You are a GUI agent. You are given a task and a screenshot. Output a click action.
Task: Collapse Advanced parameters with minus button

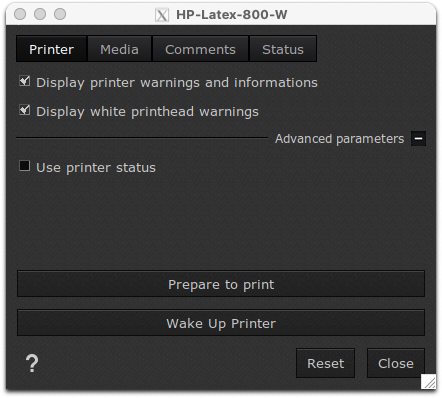pos(419,139)
